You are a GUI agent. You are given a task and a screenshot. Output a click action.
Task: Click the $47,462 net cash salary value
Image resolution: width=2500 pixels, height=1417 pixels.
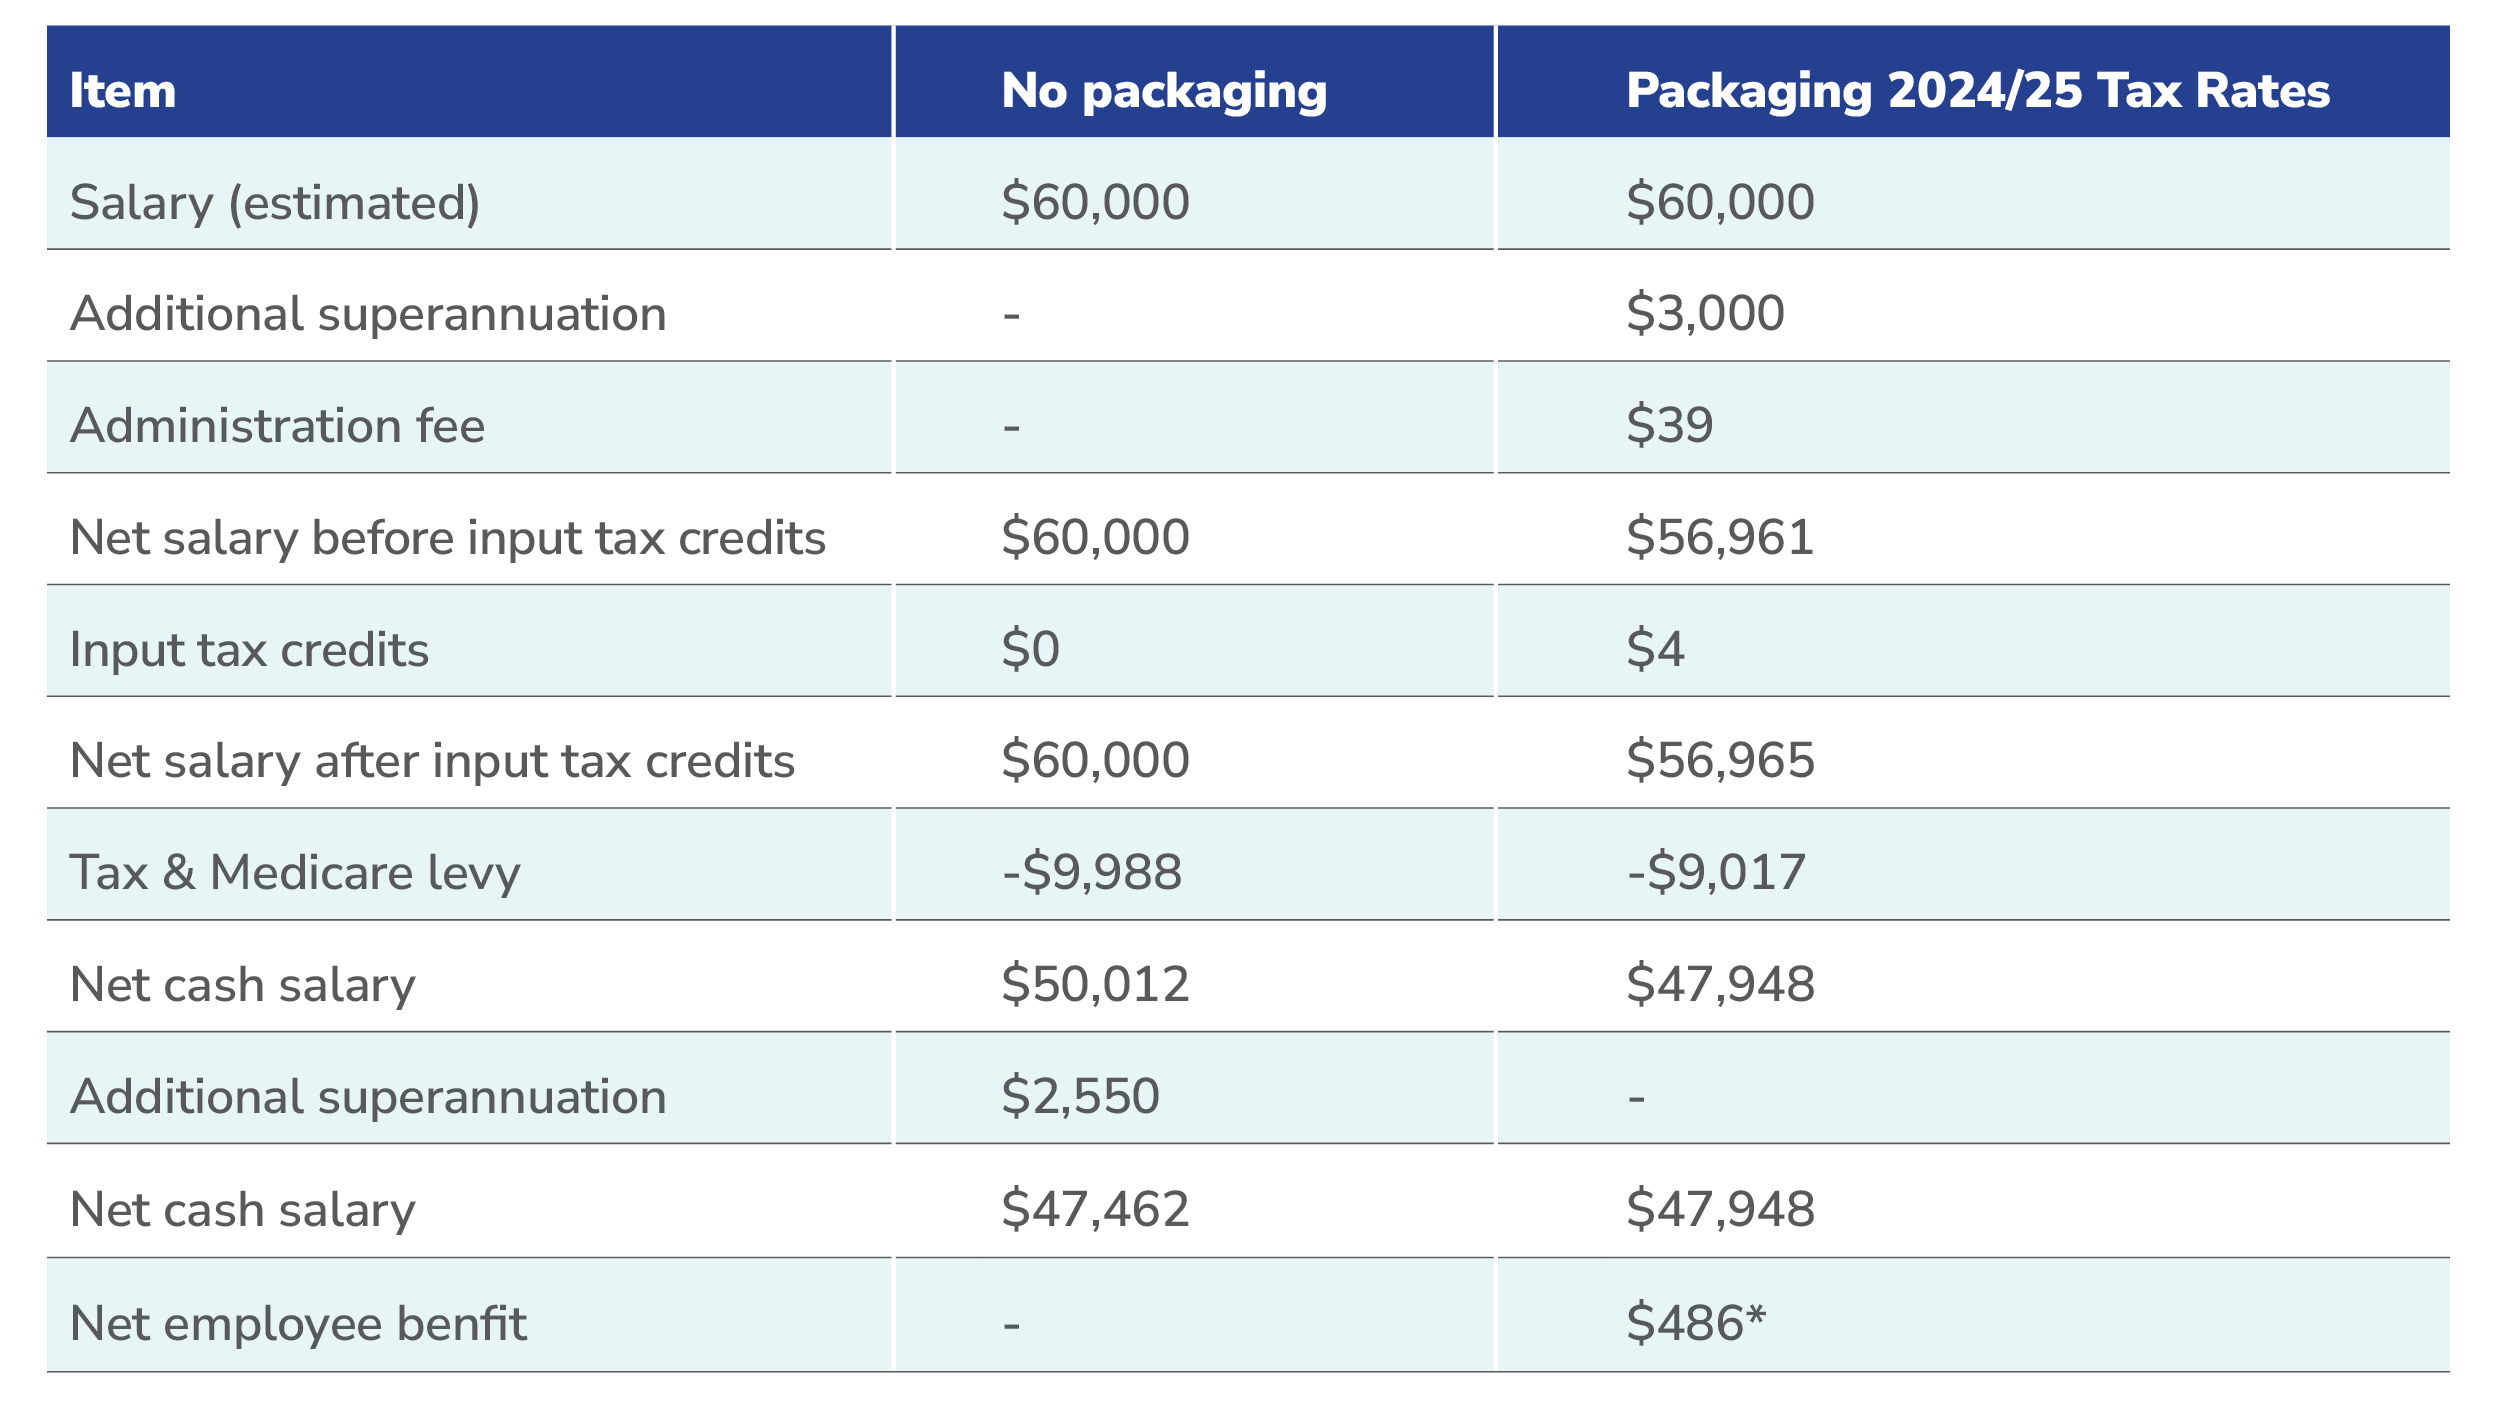coord(1095,1209)
